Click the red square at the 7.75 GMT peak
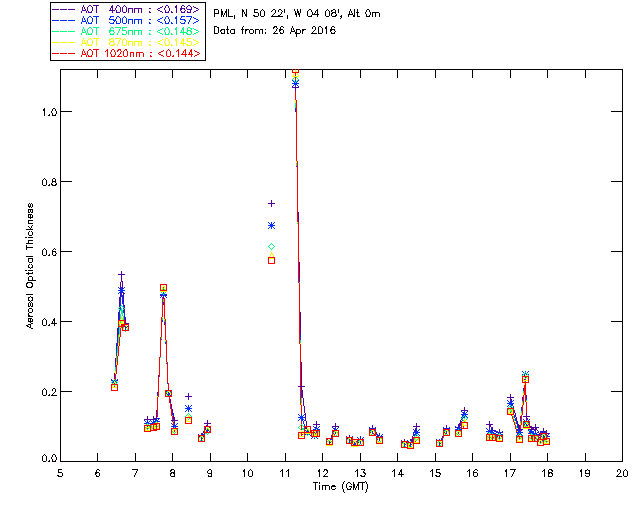 pos(163,288)
